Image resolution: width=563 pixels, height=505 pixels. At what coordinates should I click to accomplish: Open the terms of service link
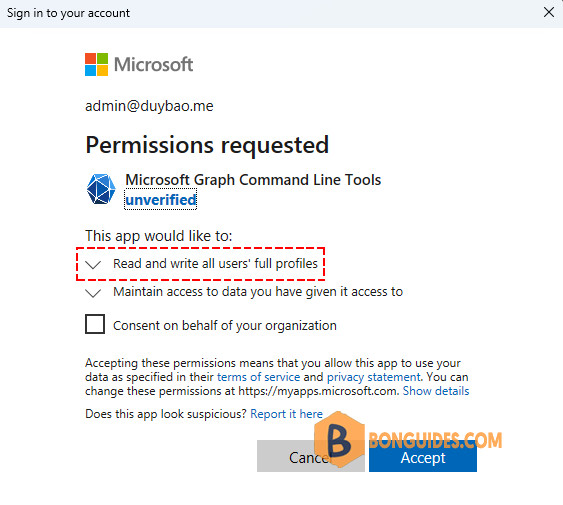258,377
